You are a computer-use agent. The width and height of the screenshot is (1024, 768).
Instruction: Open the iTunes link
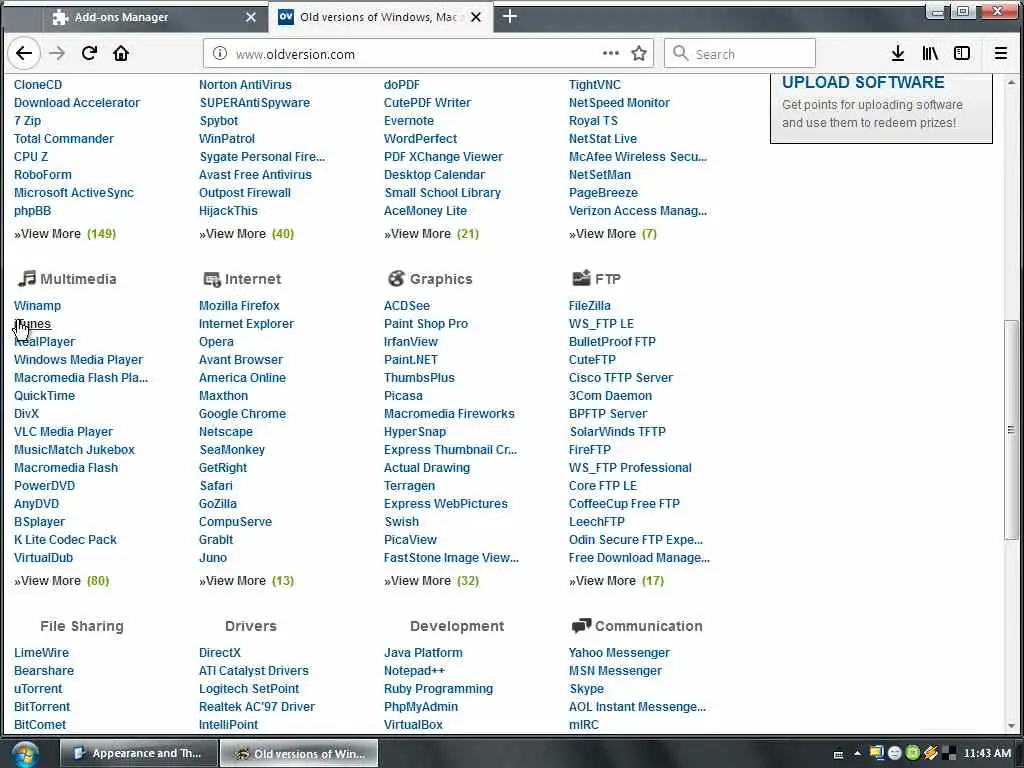[x=33, y=324]
